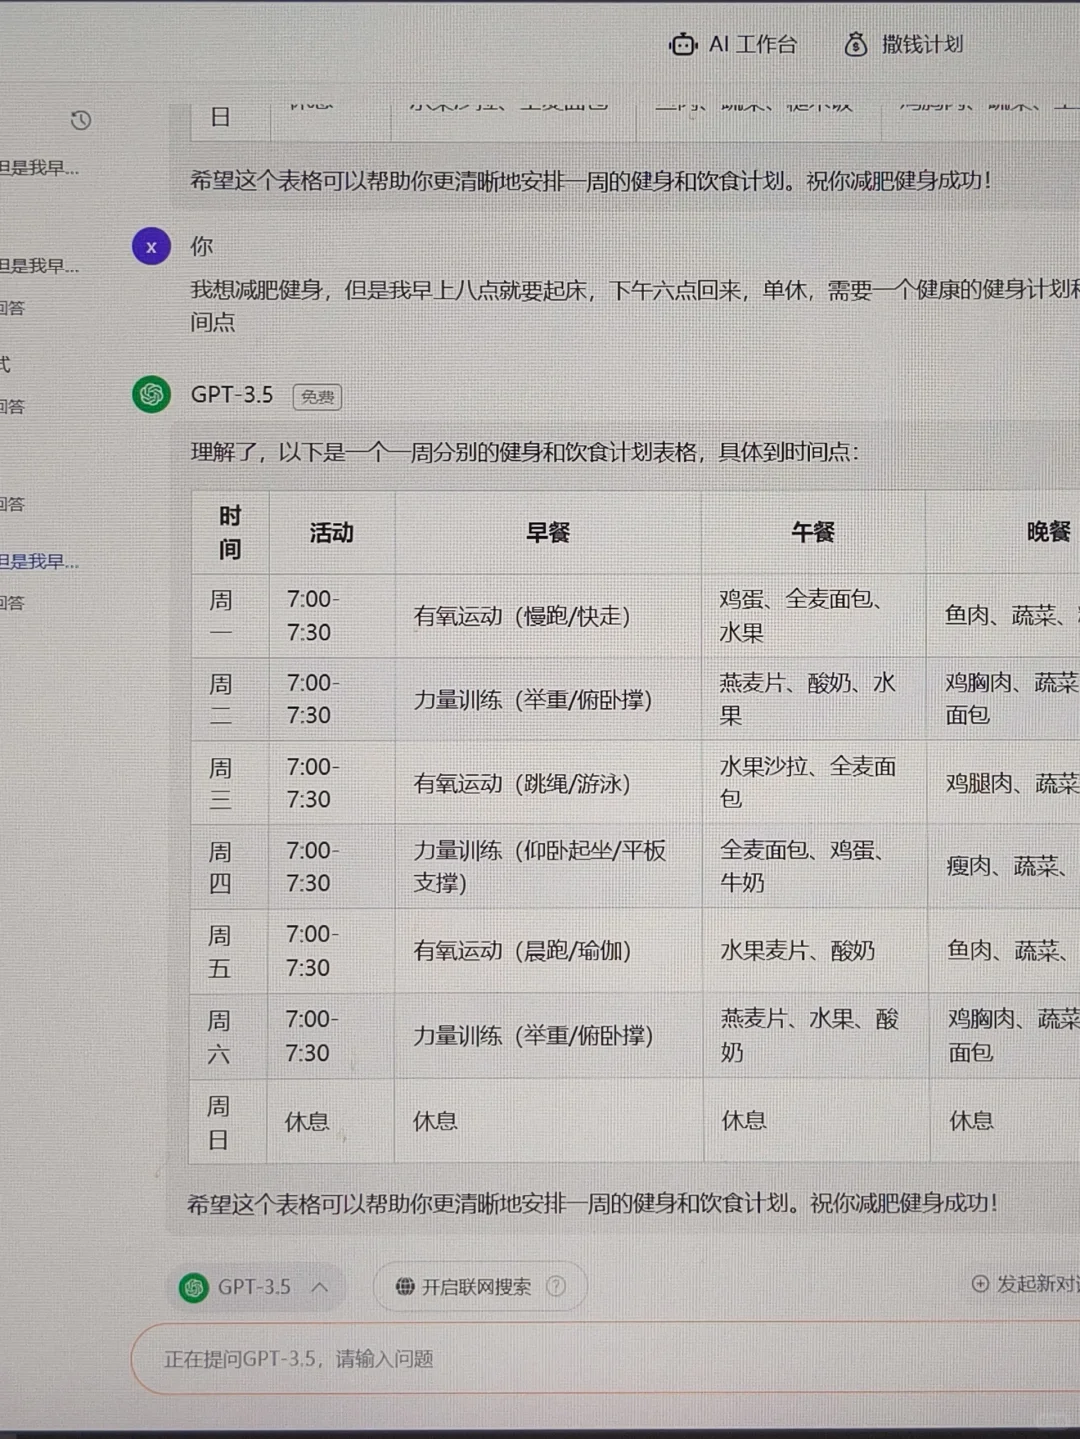Click the 撒钱计划 money-bag icon
Screen dimensions: 1080x1439
855,44
